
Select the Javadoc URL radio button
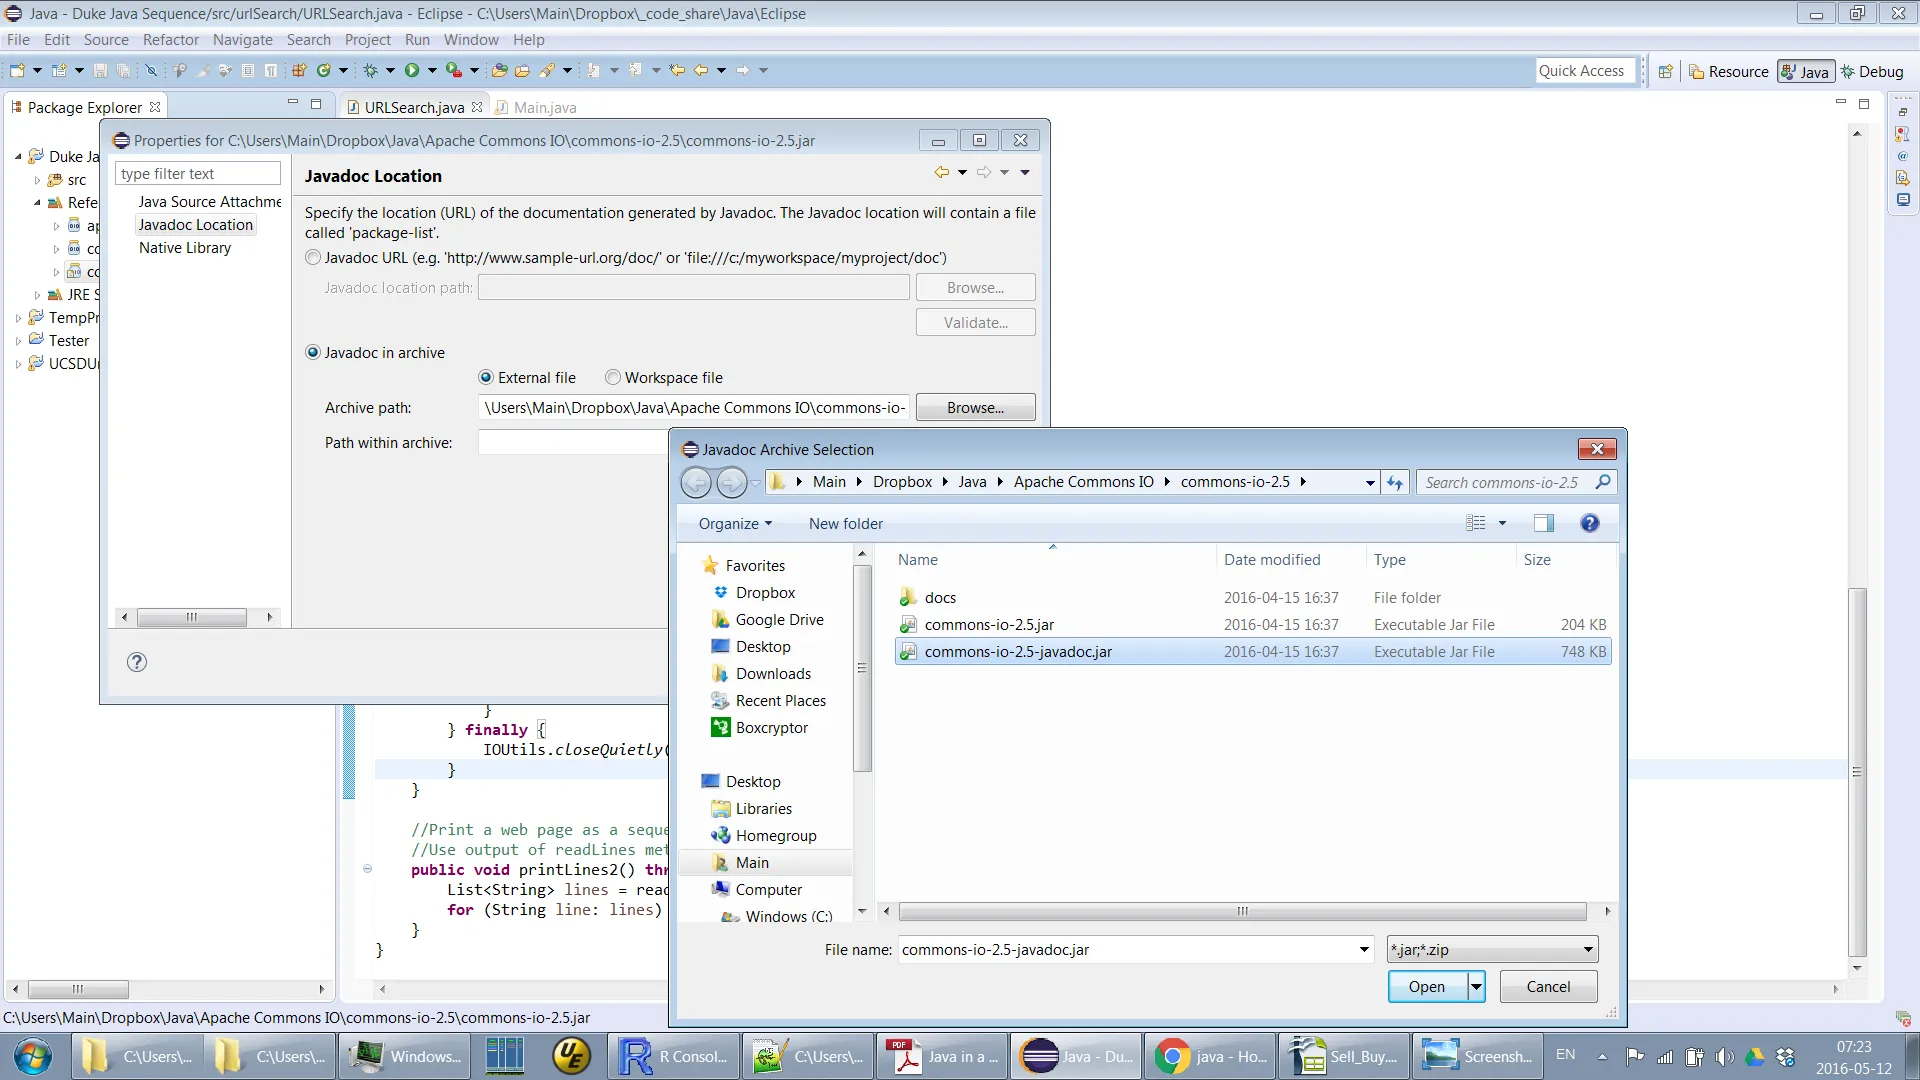tap(313, 257)
